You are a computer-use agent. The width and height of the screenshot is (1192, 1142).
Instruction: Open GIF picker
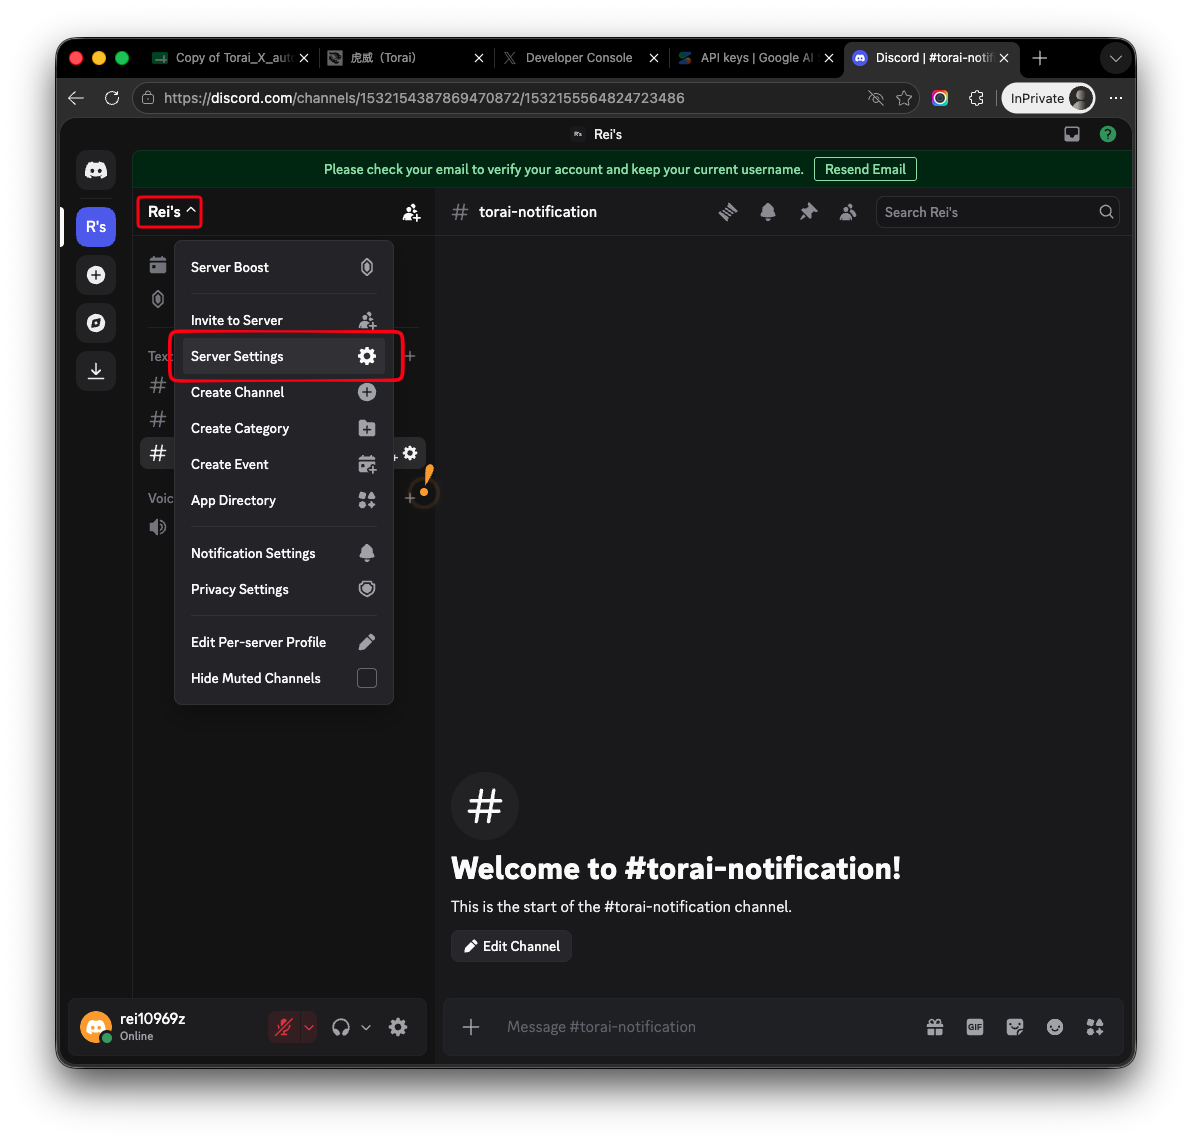coord(975,1027)
